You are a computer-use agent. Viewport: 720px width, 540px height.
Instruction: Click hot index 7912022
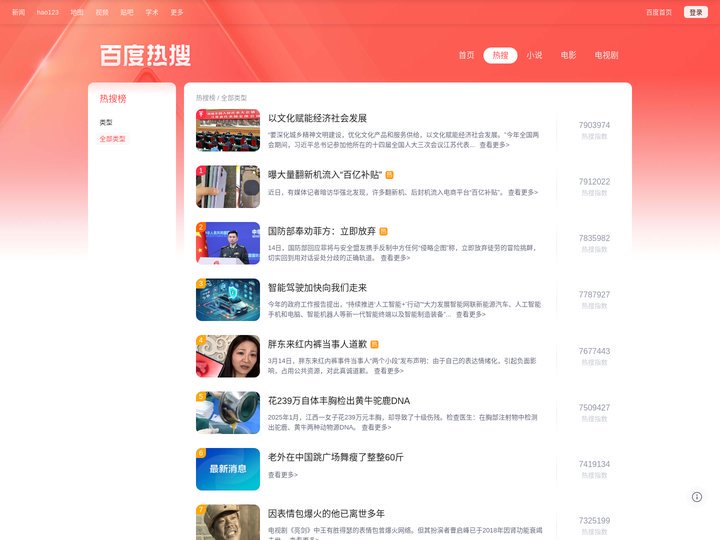click(594, 182)
